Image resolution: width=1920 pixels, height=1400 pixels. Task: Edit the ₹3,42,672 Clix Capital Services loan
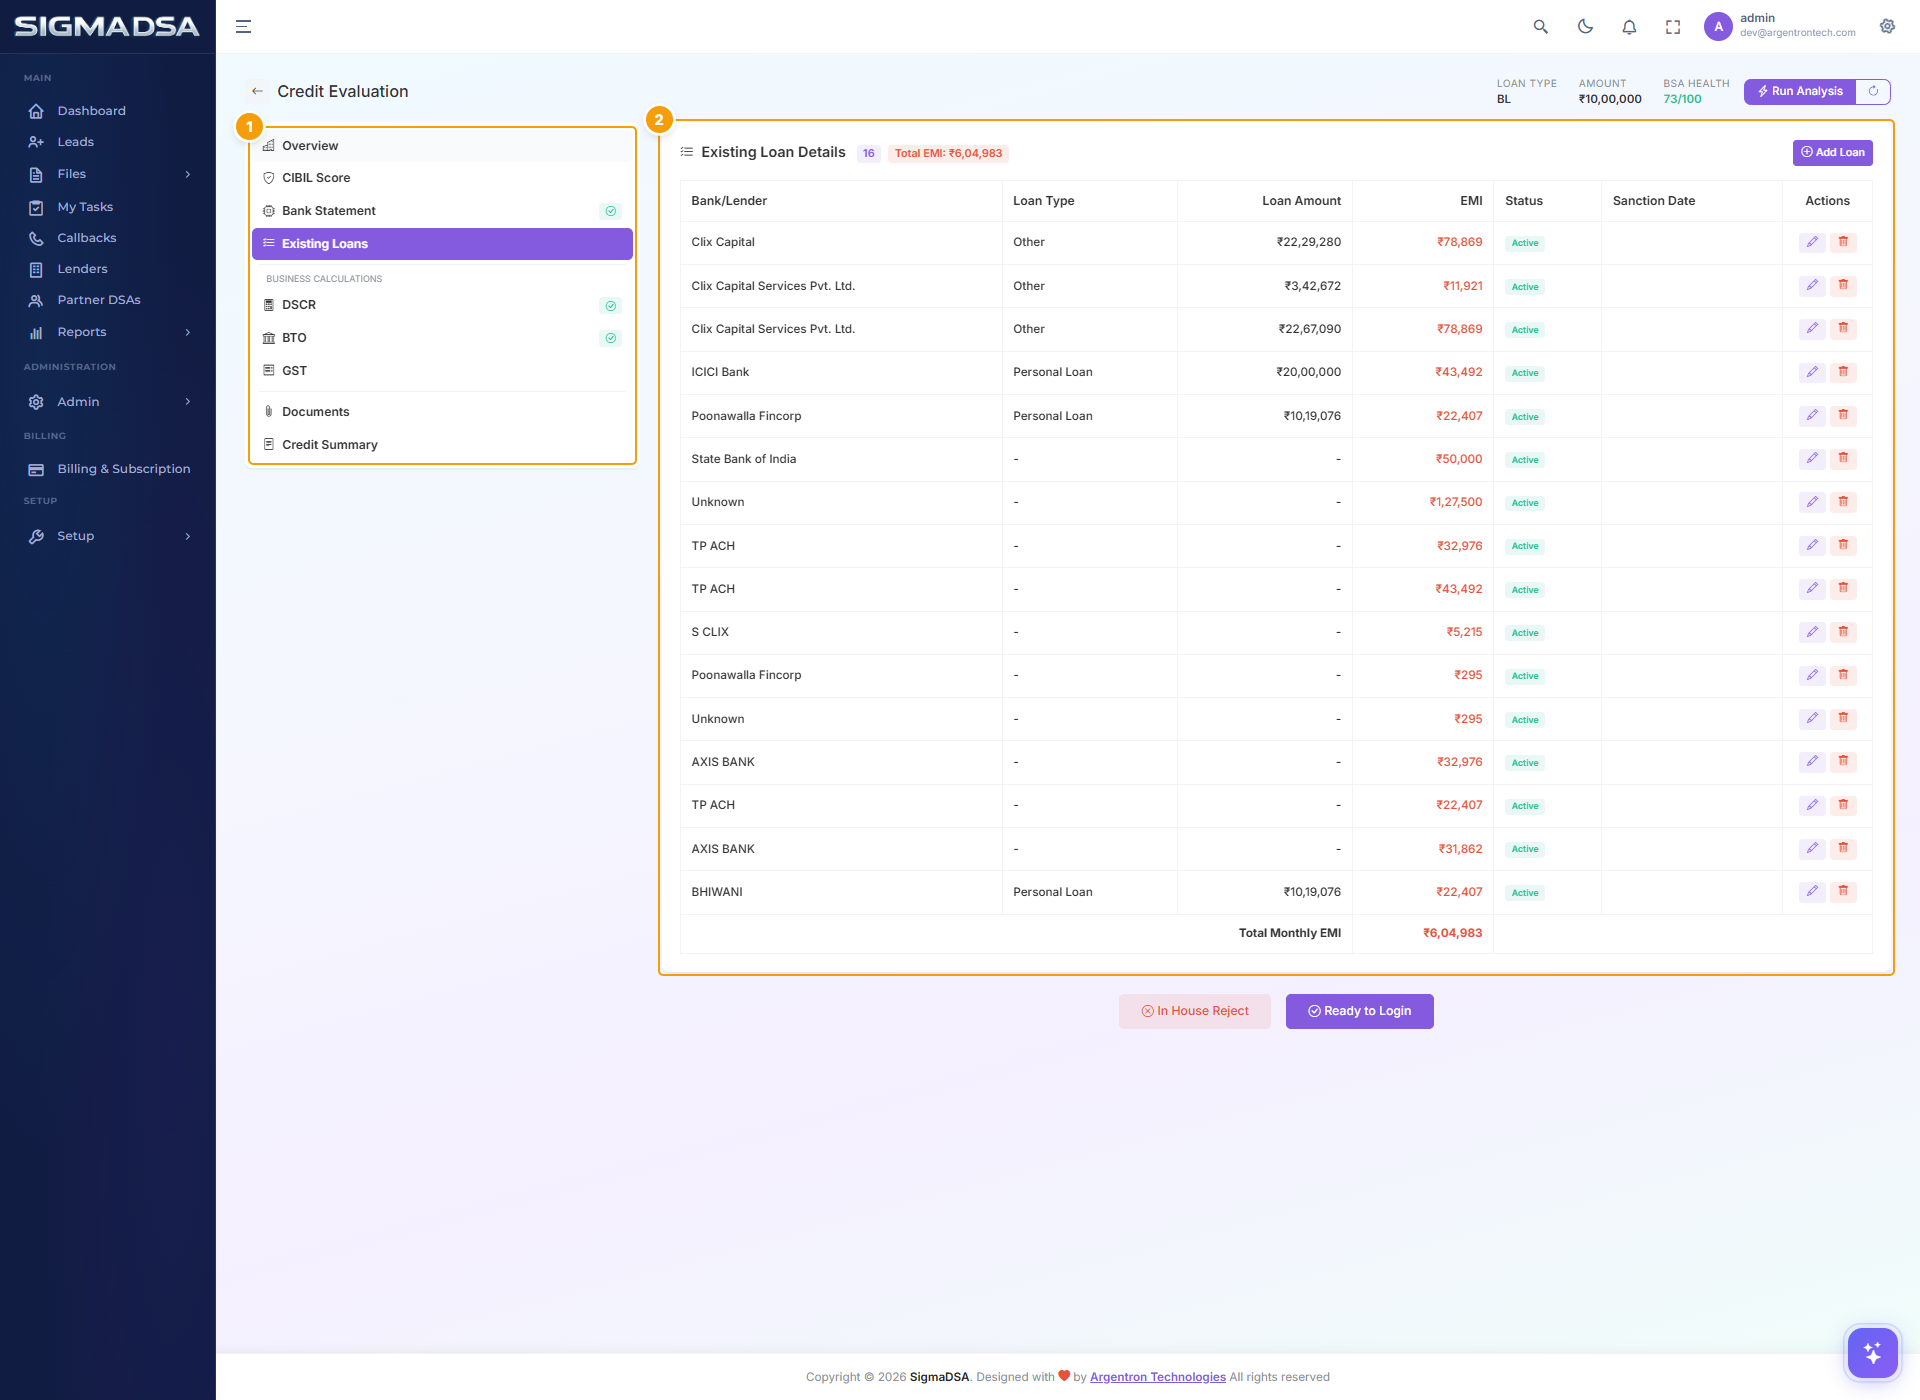(x=1812, y=285)
